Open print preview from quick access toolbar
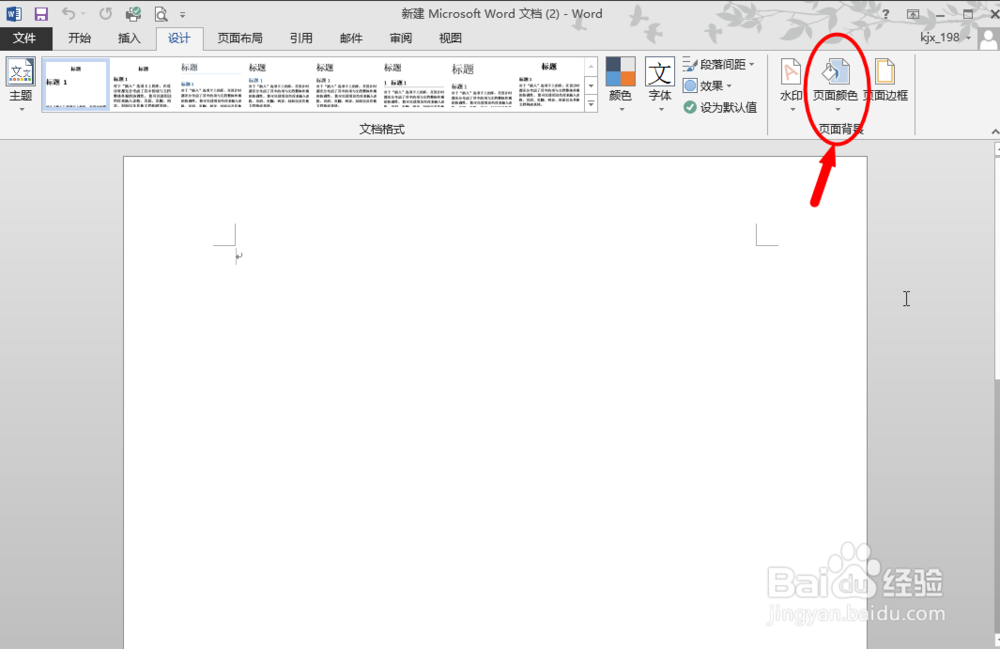This screenshot has height=649, width=1000. pos(161,13)
